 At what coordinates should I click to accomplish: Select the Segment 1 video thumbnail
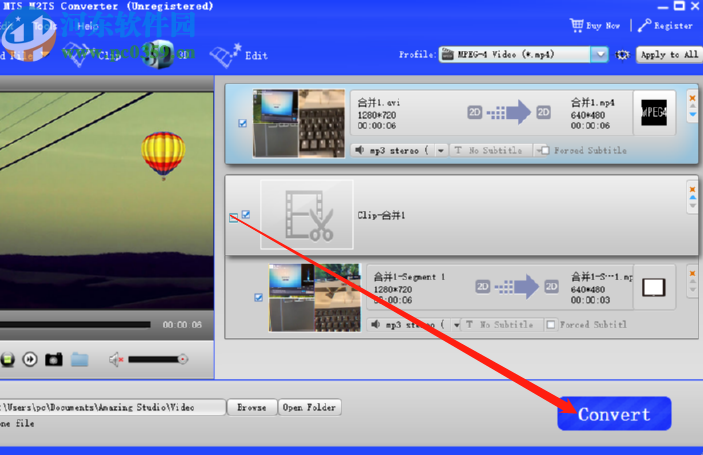[315, 298]
